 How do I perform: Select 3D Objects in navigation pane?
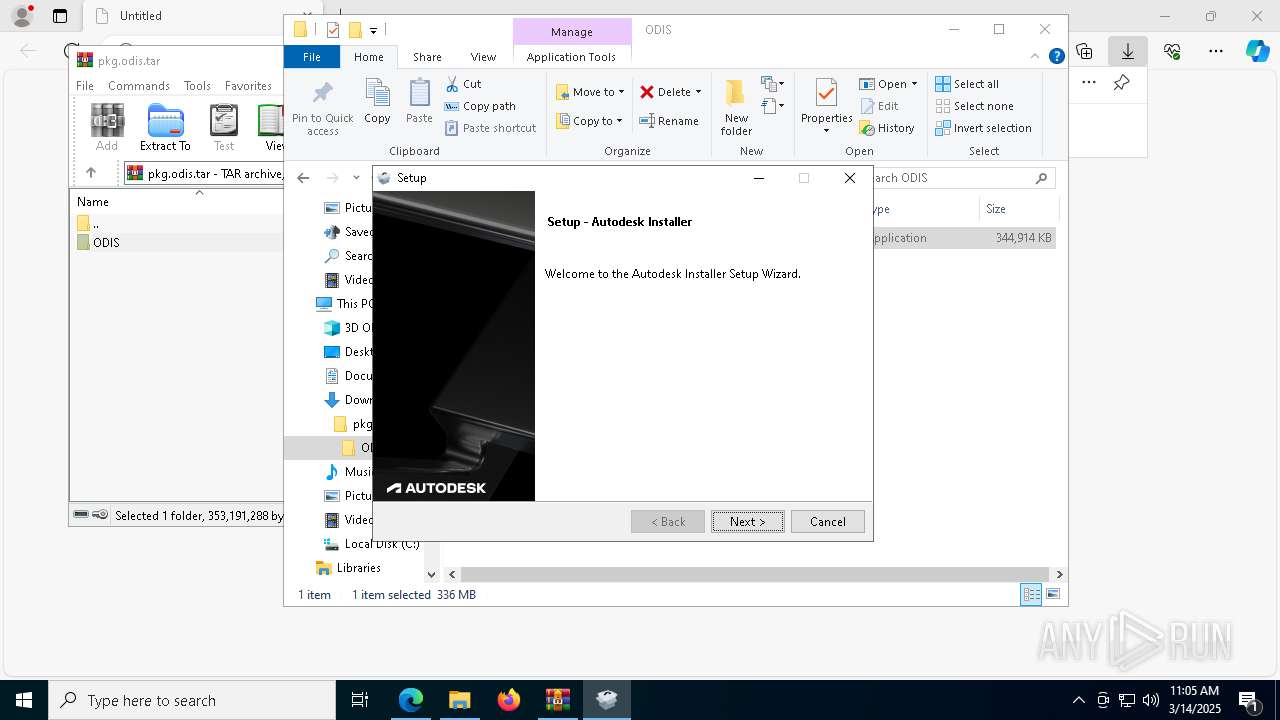(350, 328)
